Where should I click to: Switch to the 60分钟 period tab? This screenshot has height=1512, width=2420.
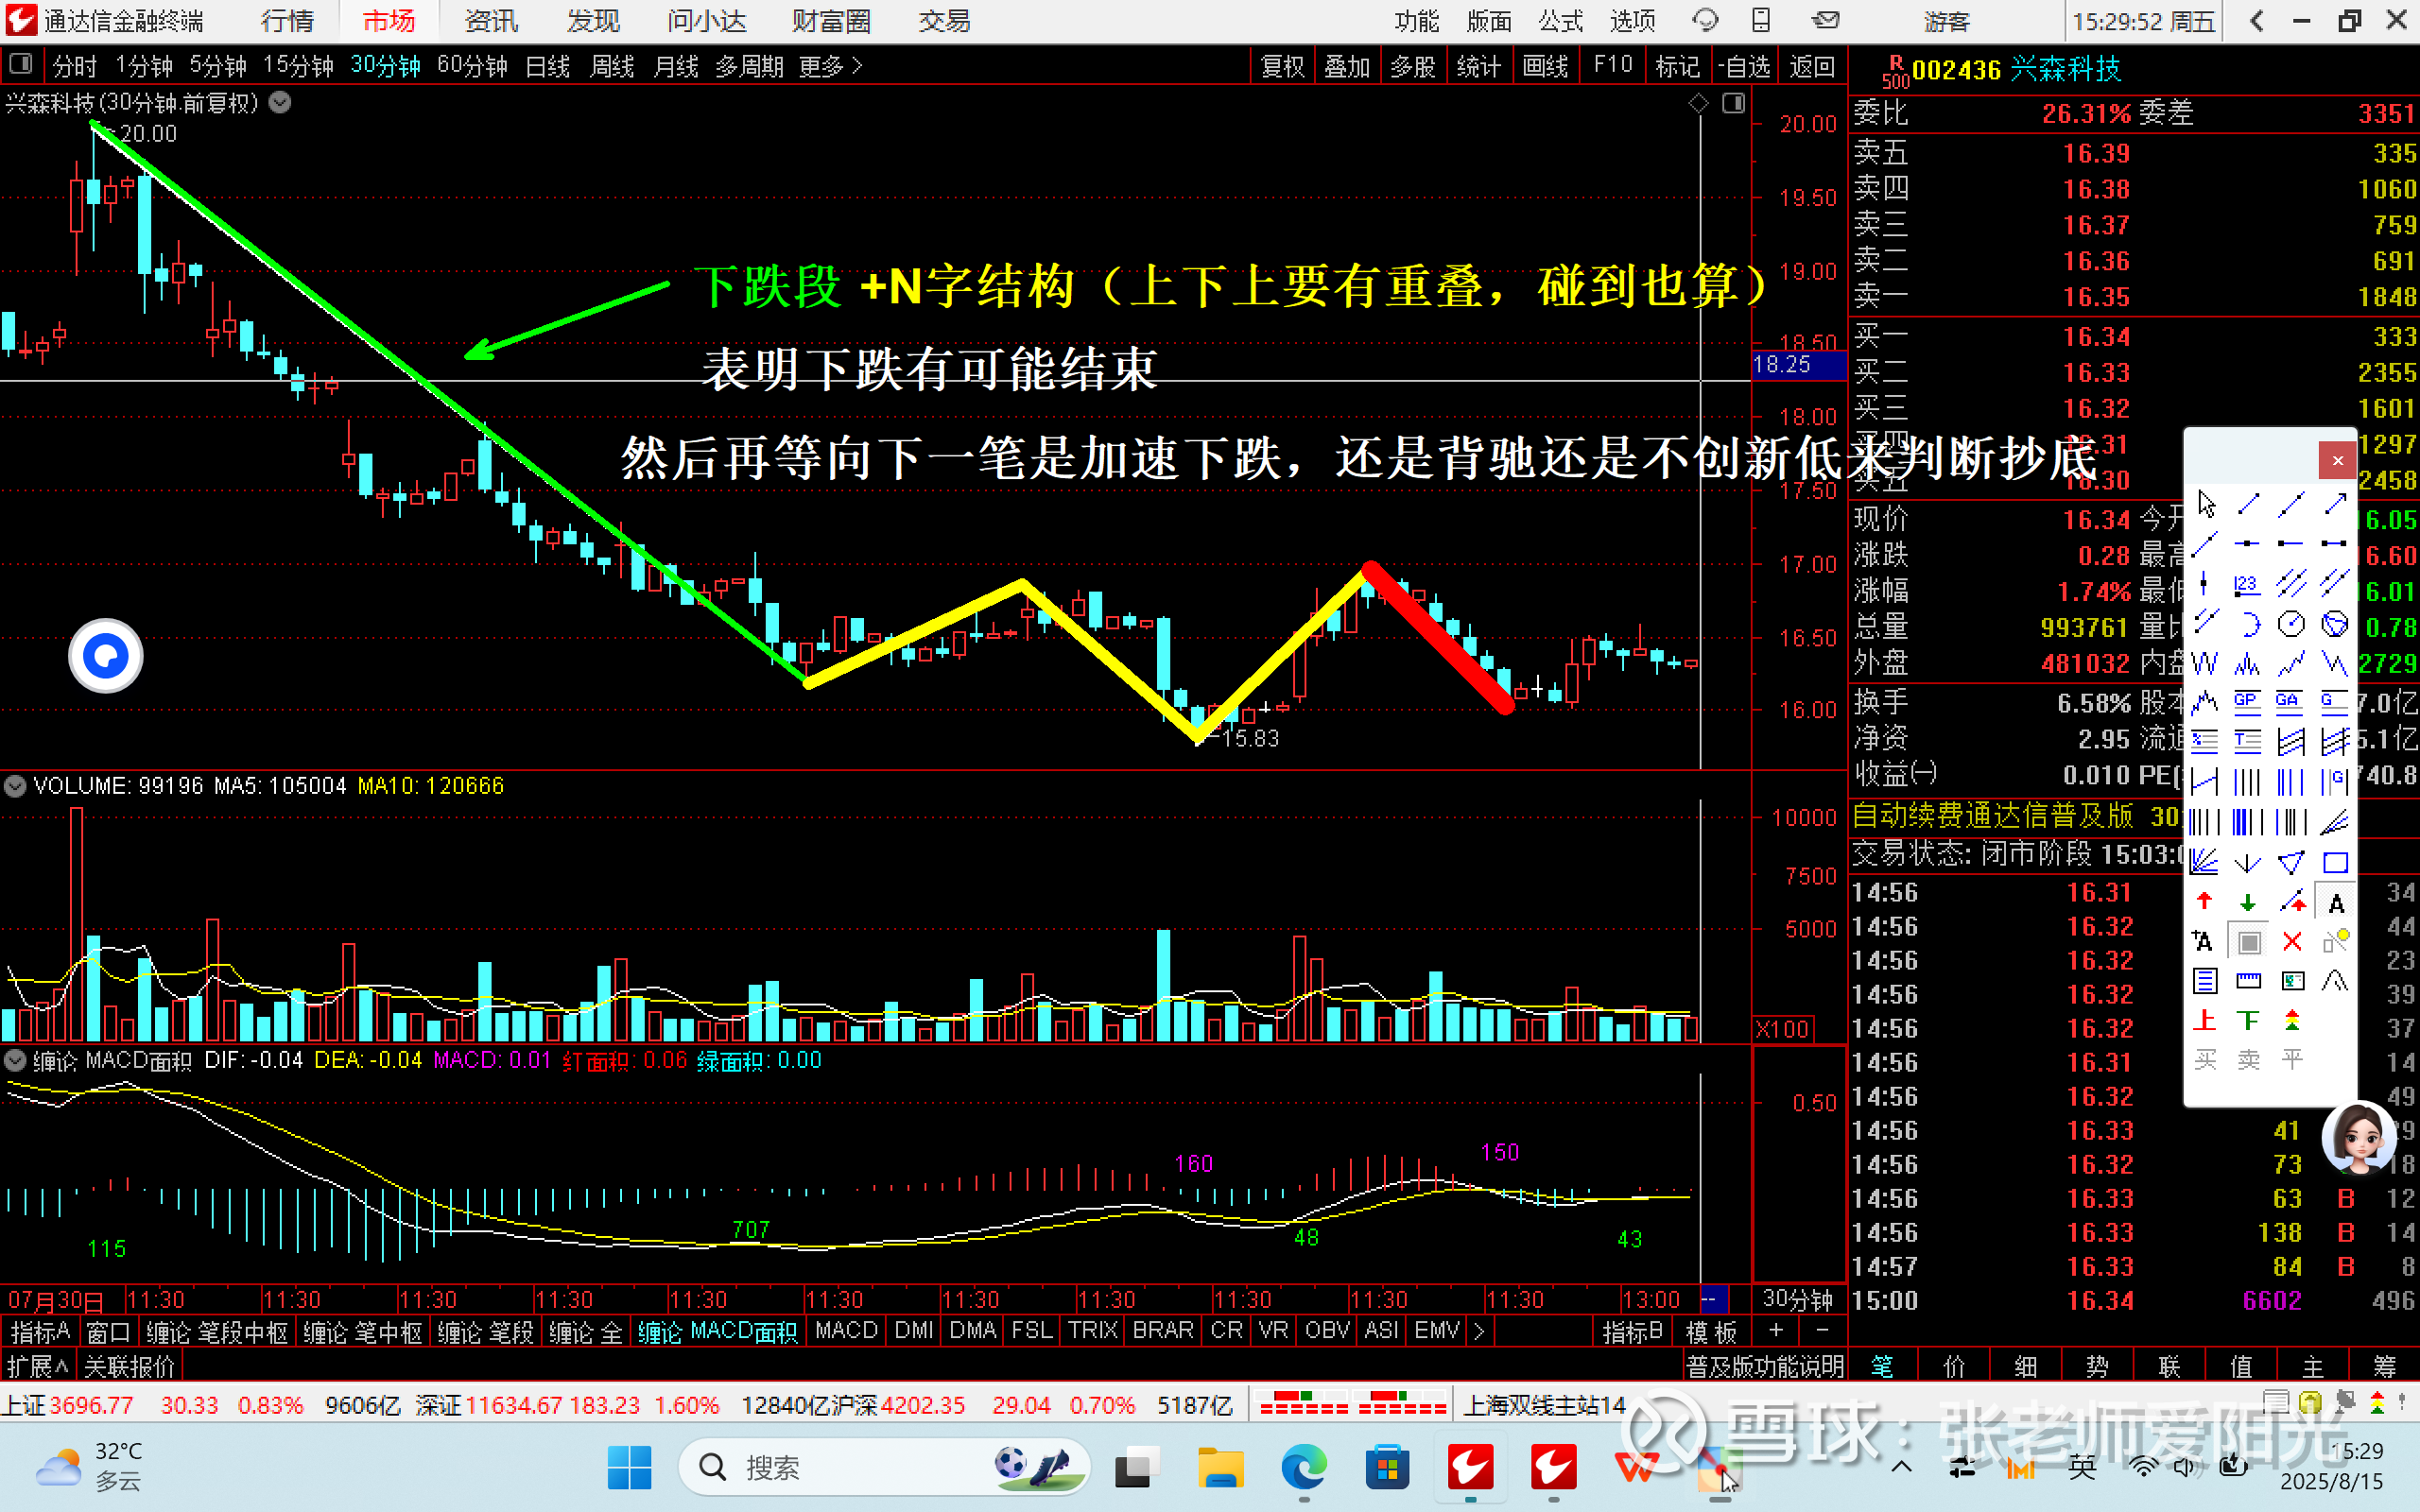coord(472,66)
